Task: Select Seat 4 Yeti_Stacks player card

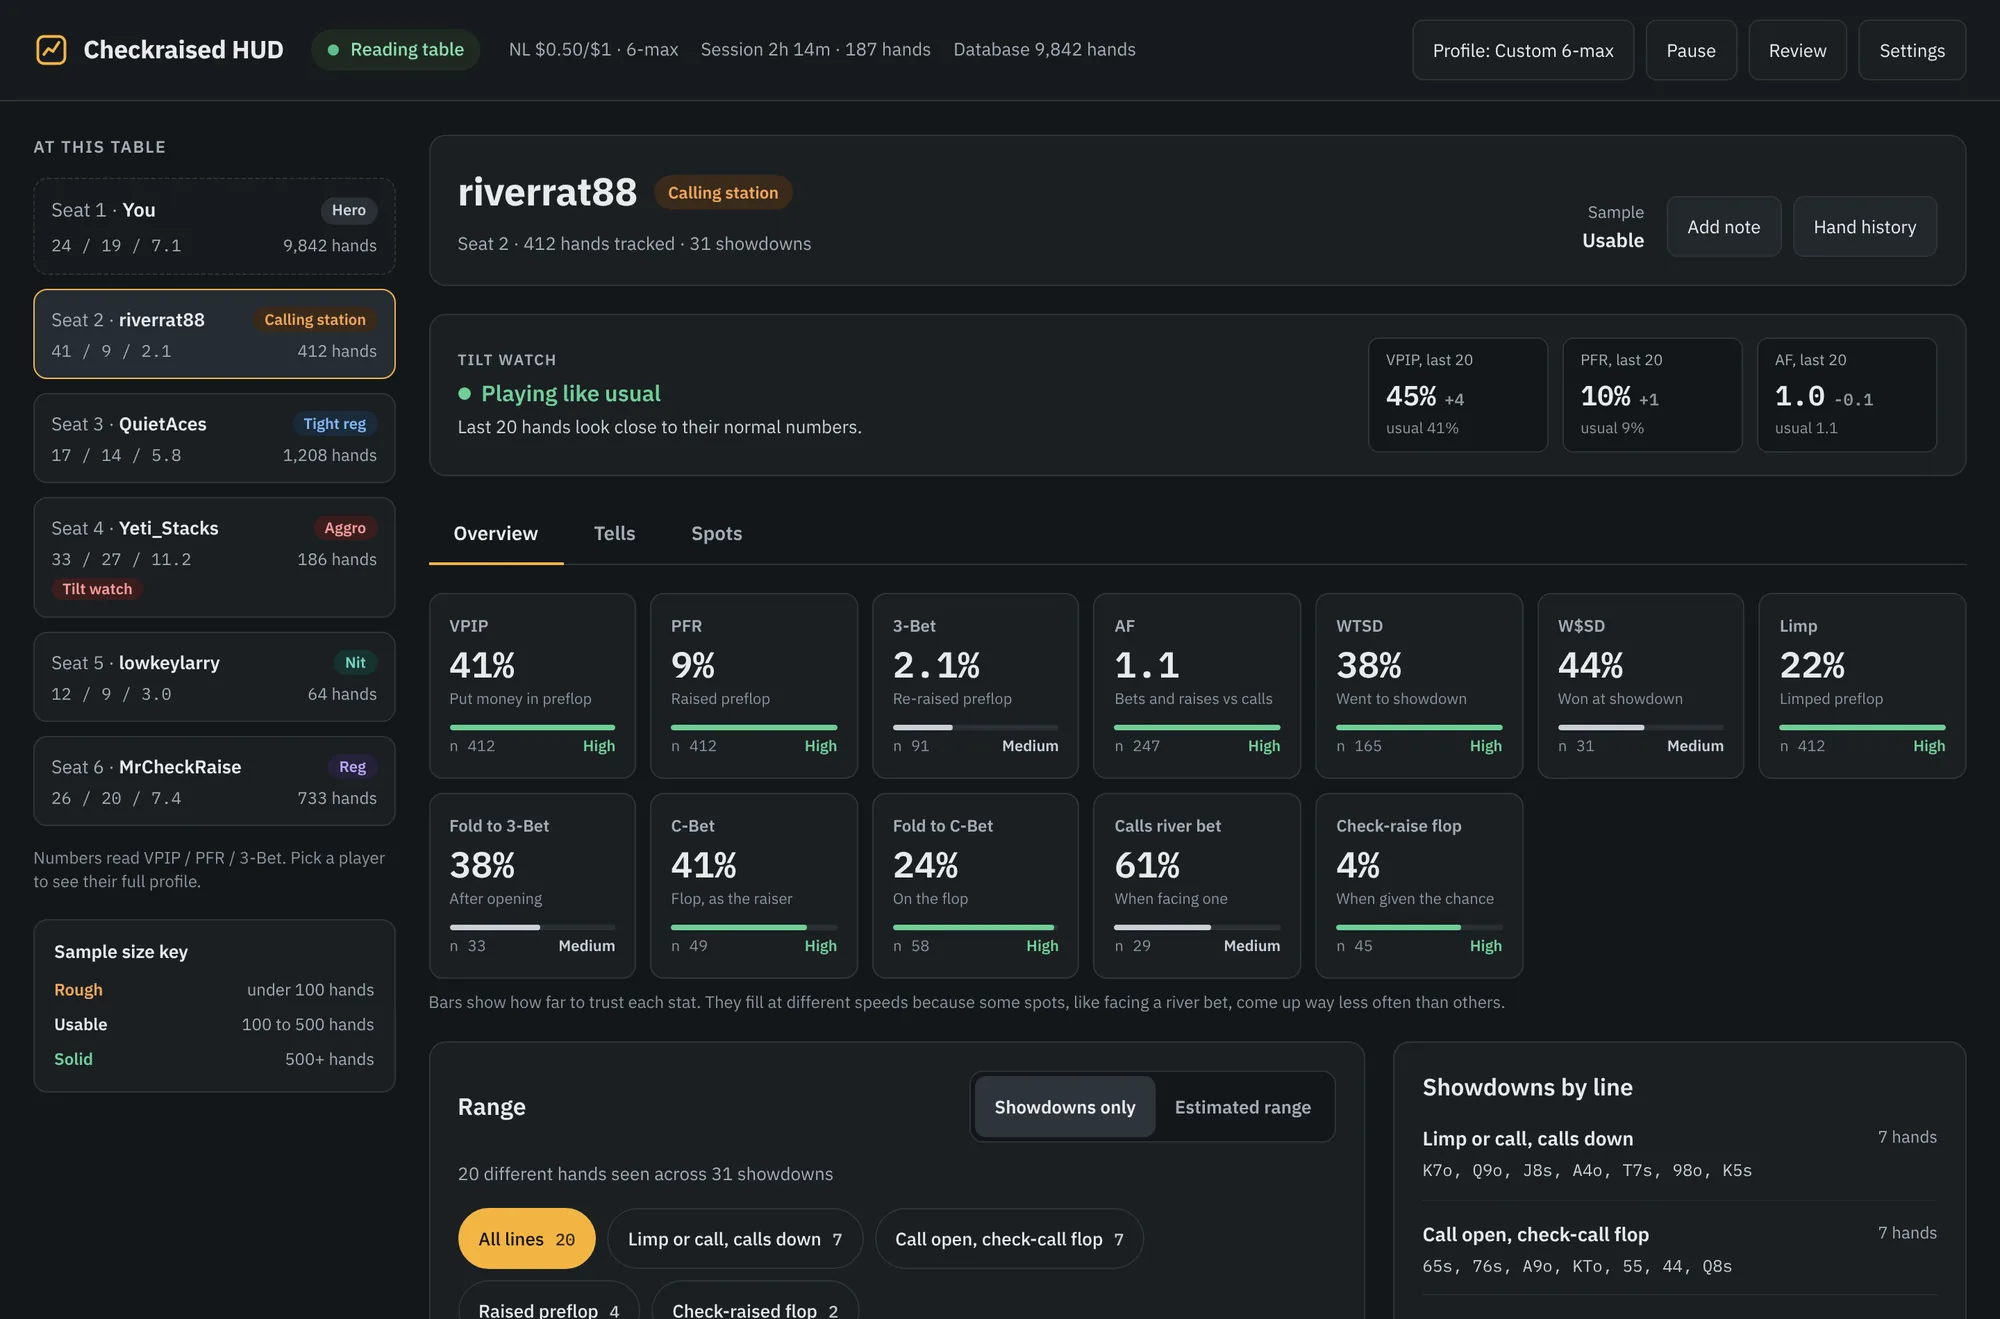Action: point(214,558)
